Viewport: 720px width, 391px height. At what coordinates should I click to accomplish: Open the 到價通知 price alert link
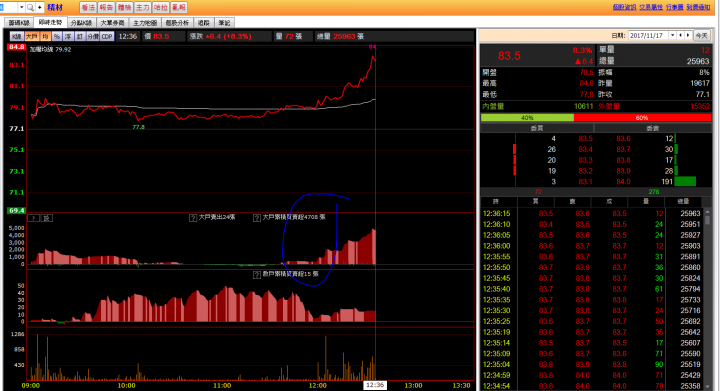[x=698, y=7]
